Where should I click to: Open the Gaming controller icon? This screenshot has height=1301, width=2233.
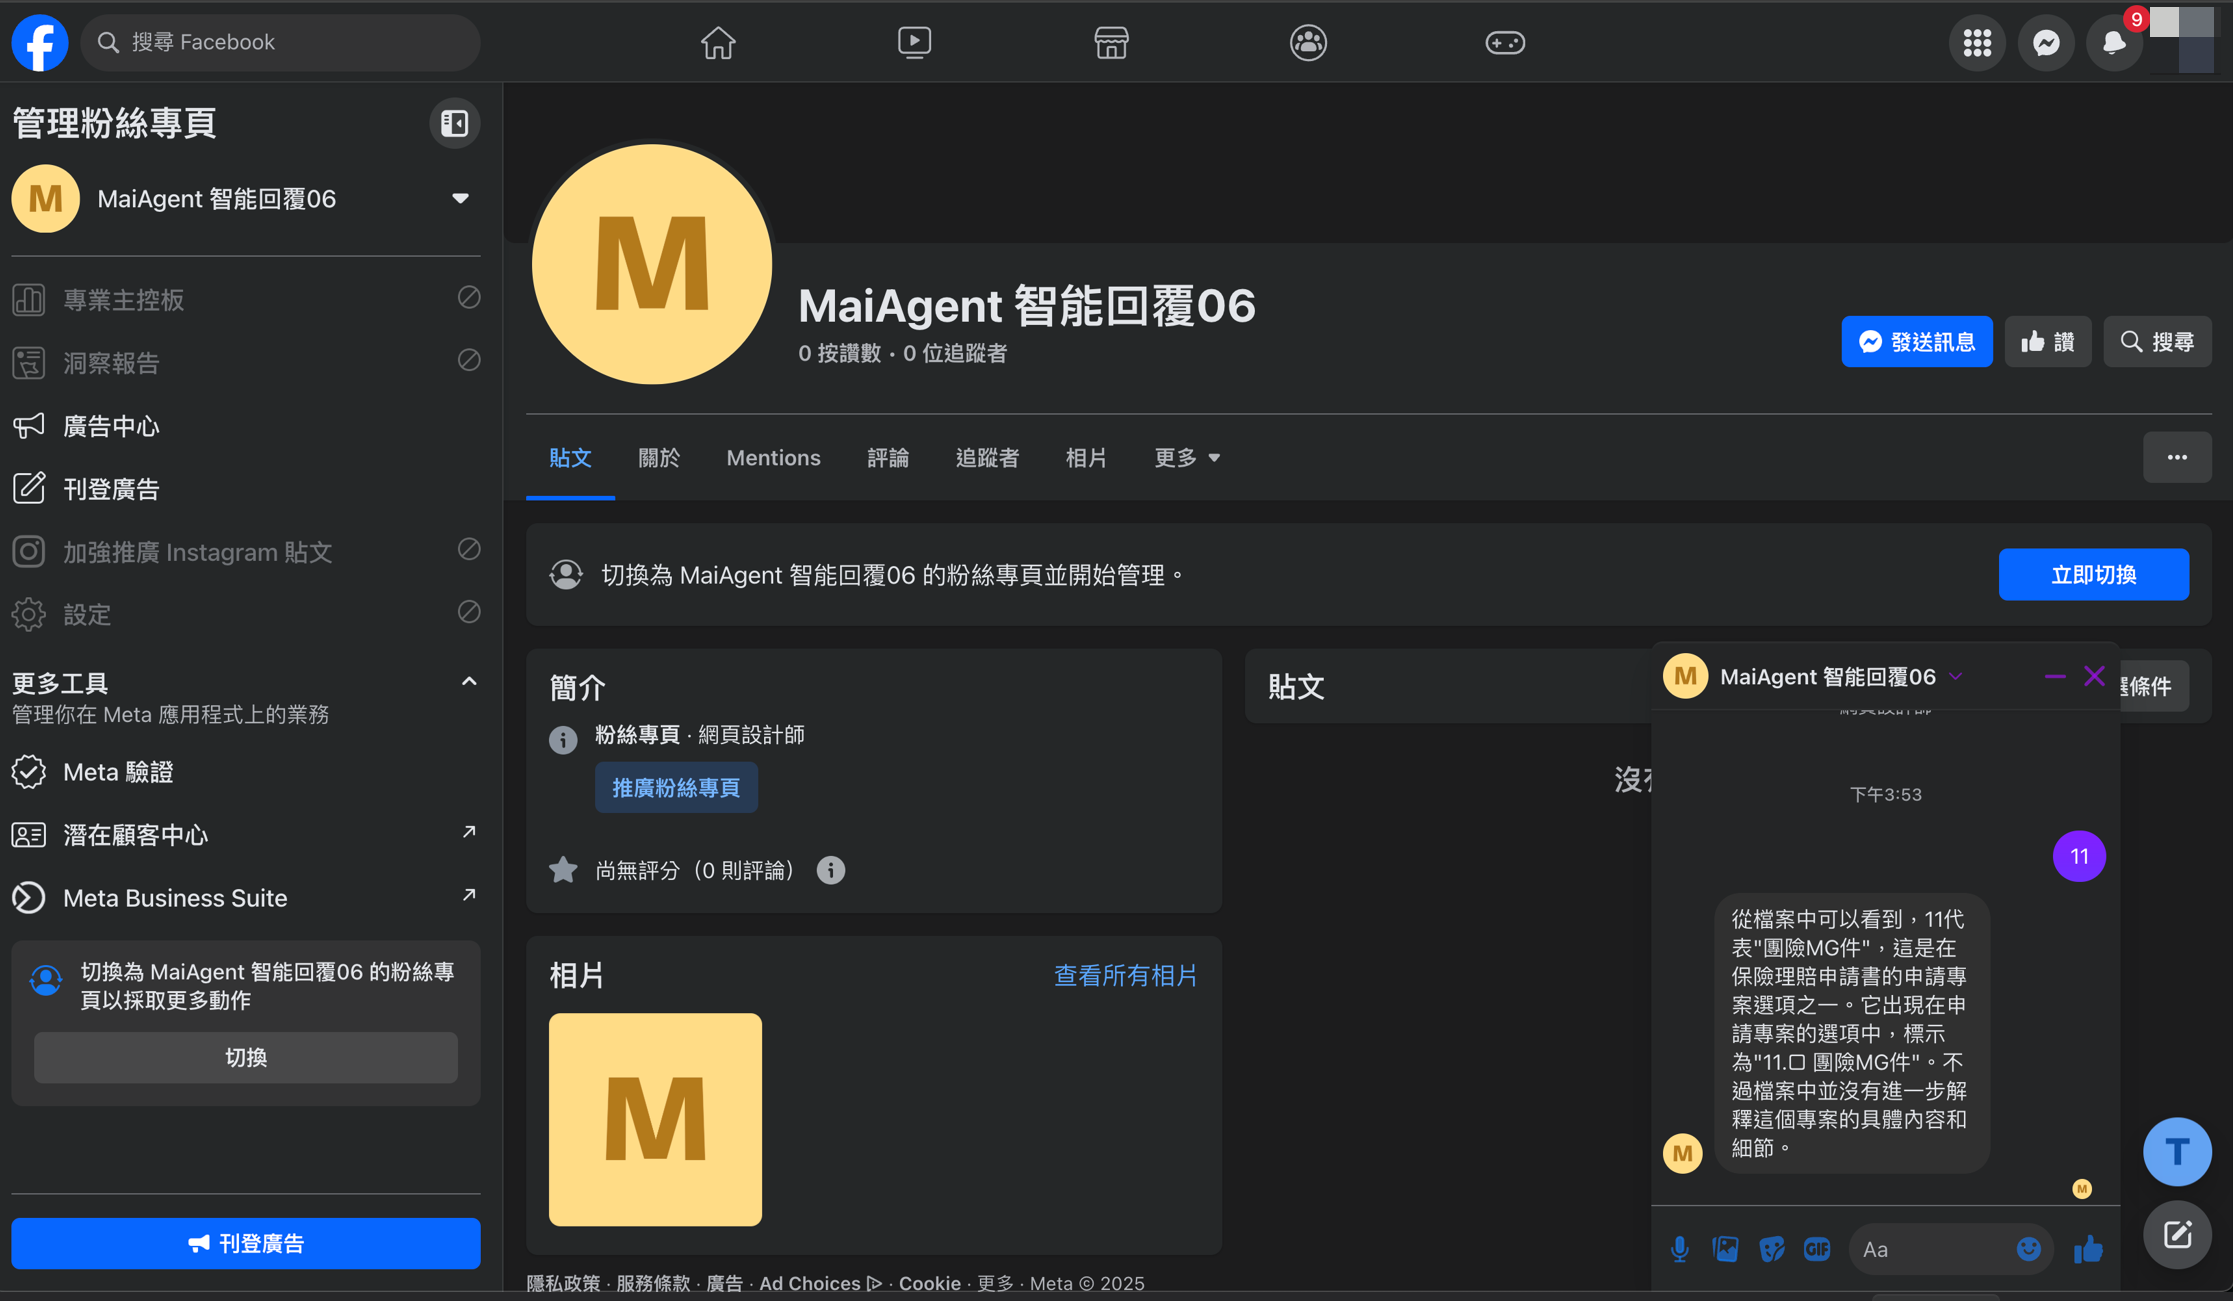1504,42
